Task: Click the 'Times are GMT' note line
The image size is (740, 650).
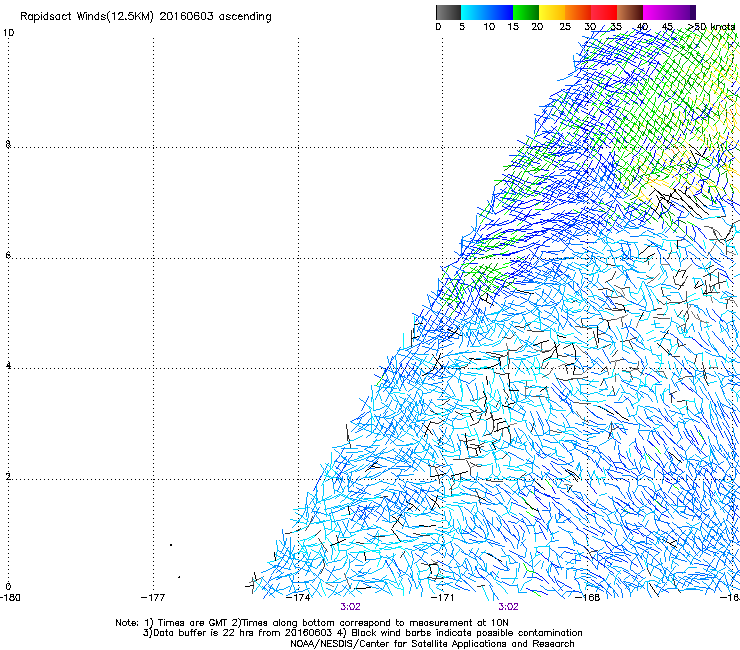Action: click(312, 623)
